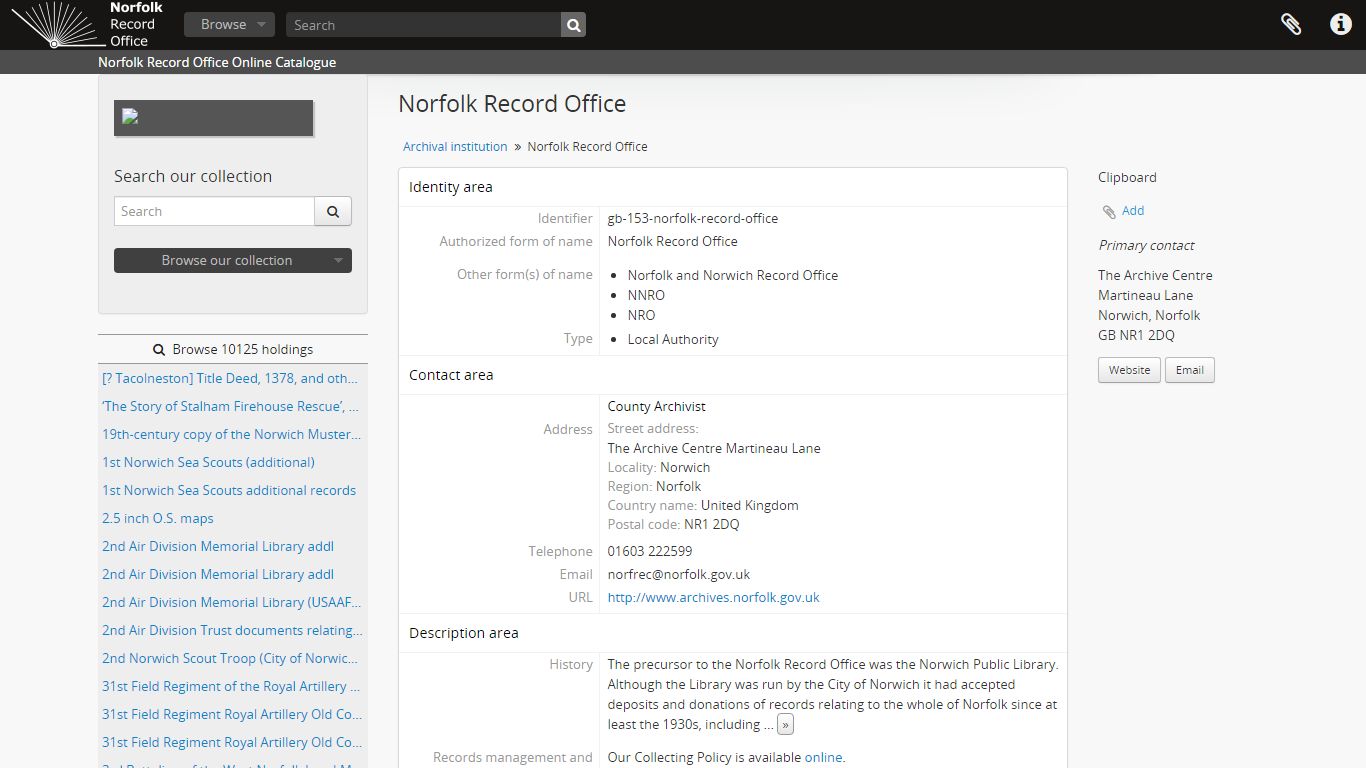Focus the top Search input field
The height and width of the screenshot is (768, 1366).
(423, 25)
